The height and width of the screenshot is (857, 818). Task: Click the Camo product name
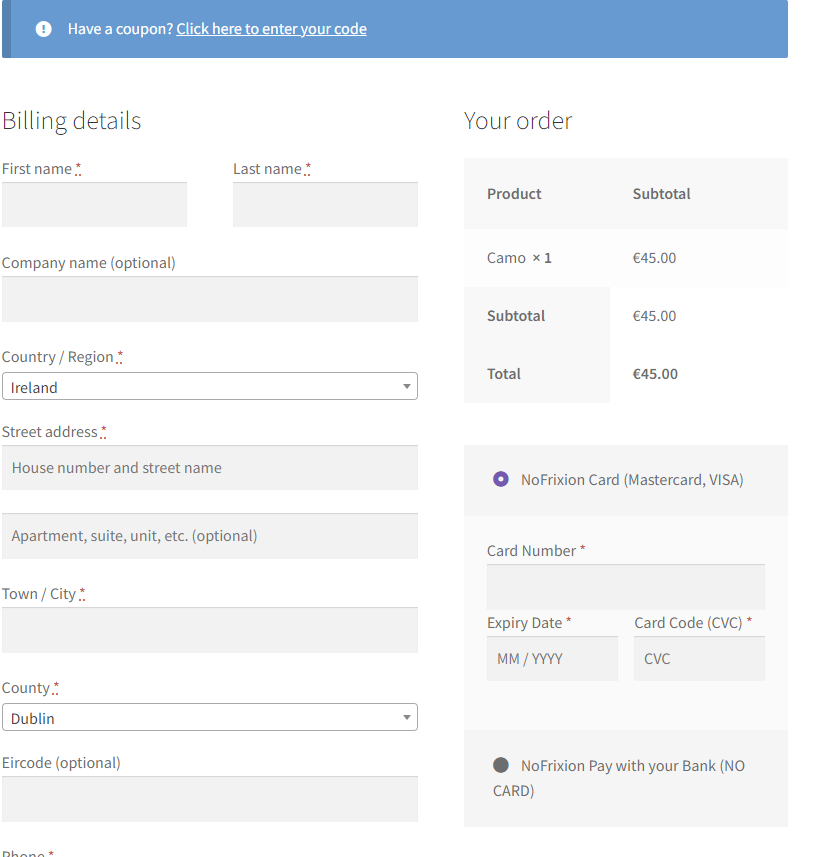pyautogui.click(x=503, y=257)
